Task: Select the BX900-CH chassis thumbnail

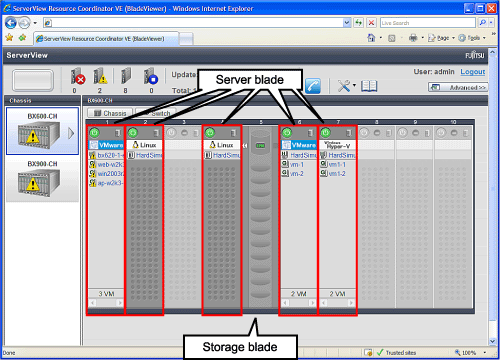Action: 42,180
